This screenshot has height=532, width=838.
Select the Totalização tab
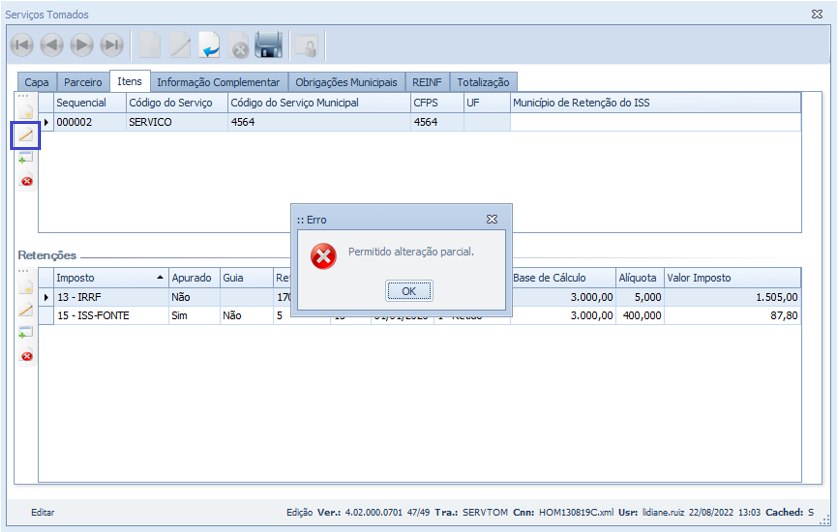tap(483, 82)
